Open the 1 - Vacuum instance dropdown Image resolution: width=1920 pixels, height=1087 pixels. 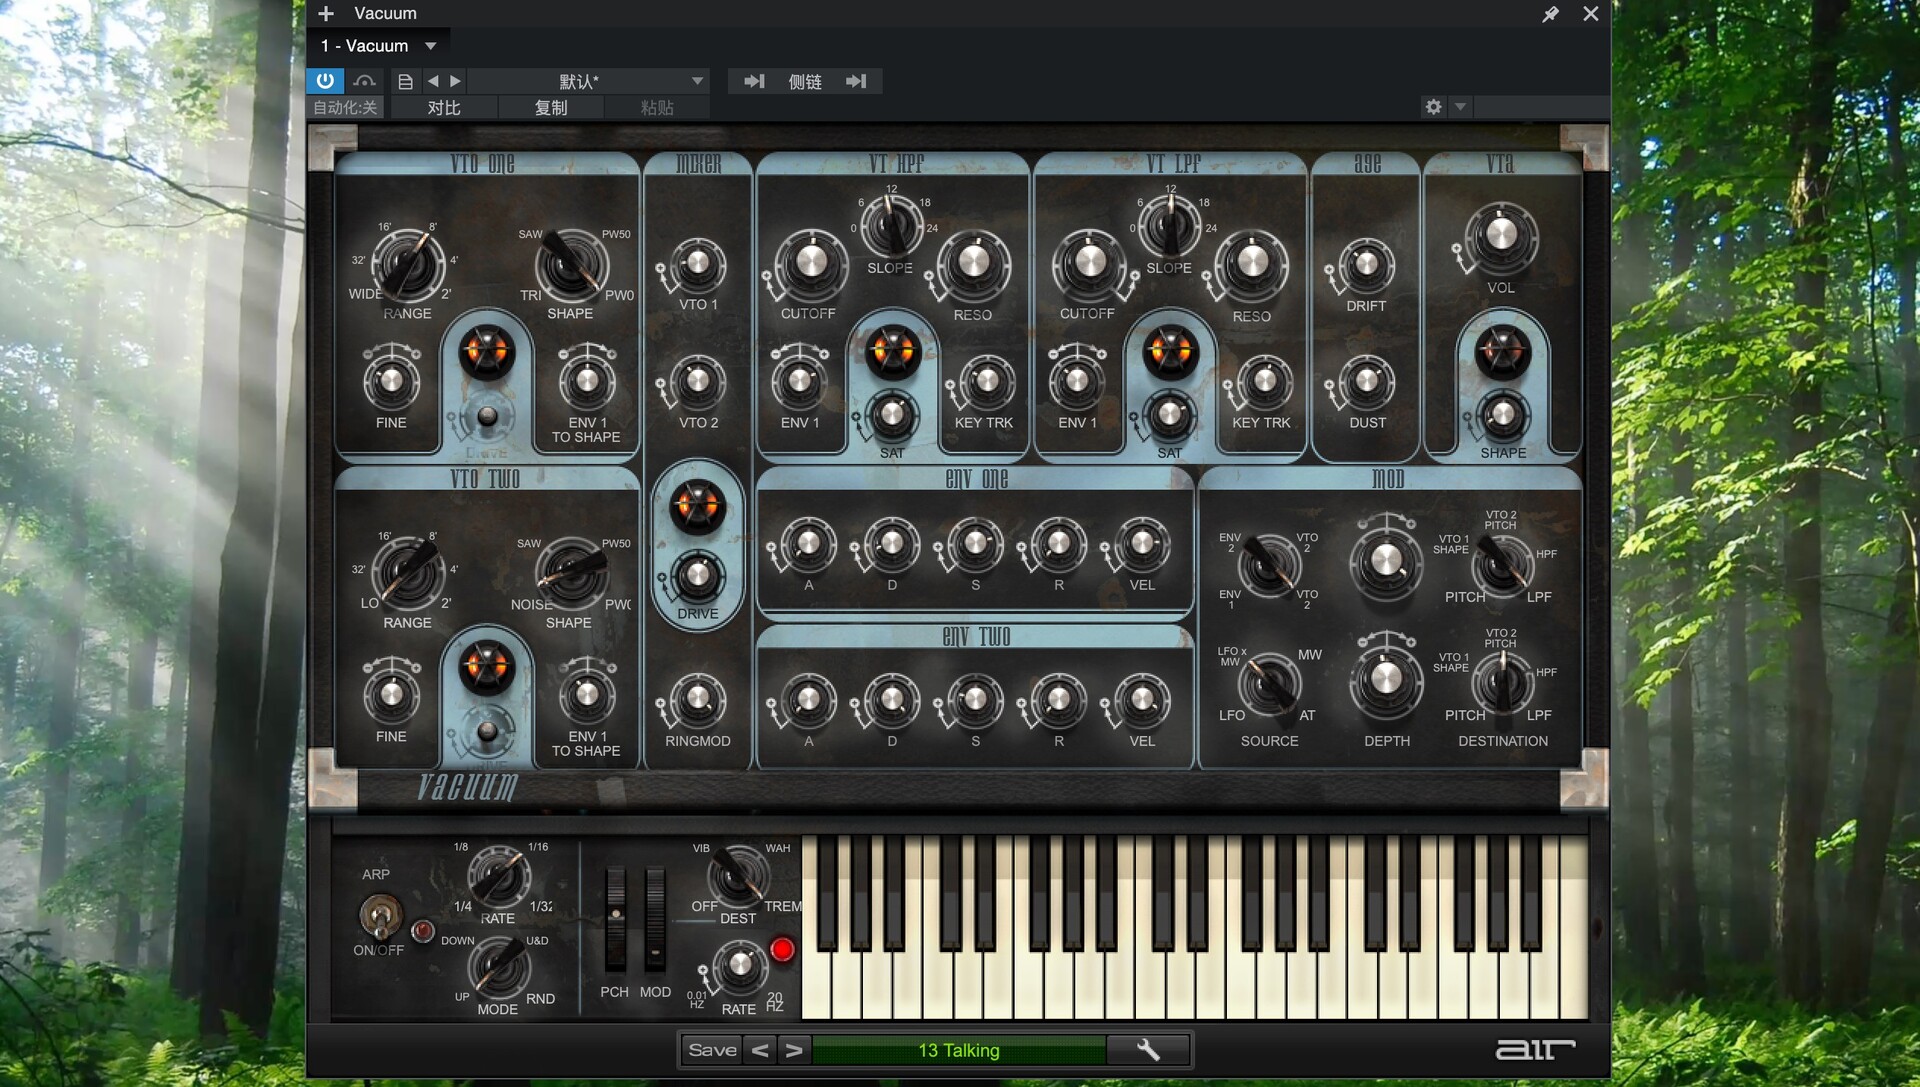(431, 46)
